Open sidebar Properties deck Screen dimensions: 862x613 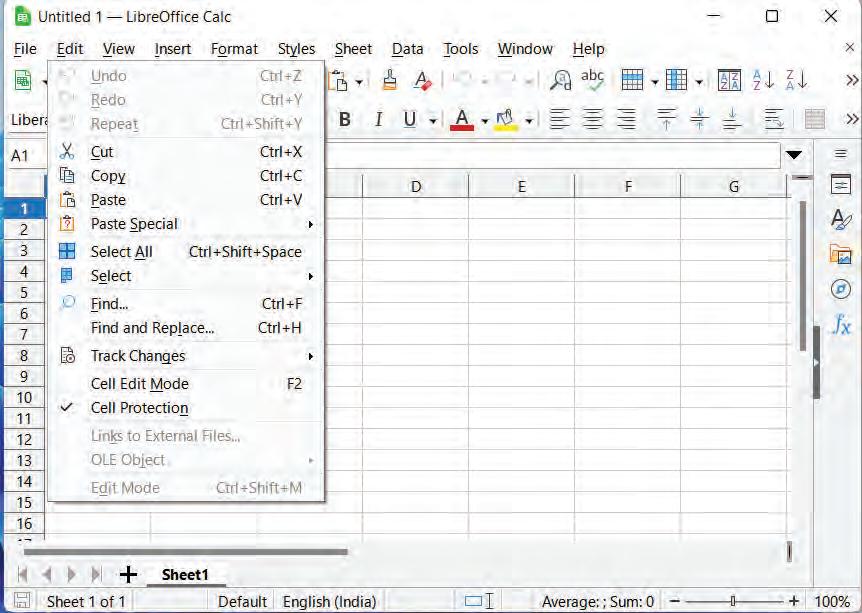coord(841,185)
